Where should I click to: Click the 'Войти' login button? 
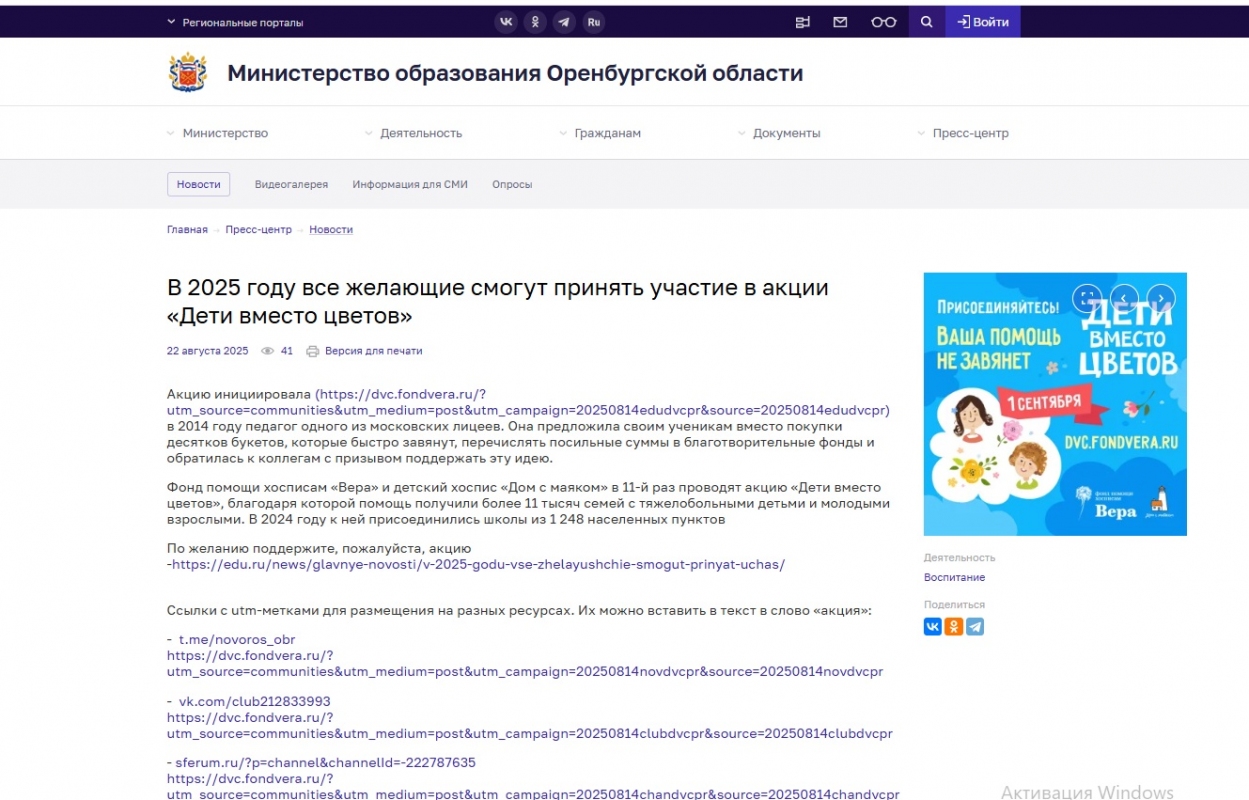(x=982, y=22)
